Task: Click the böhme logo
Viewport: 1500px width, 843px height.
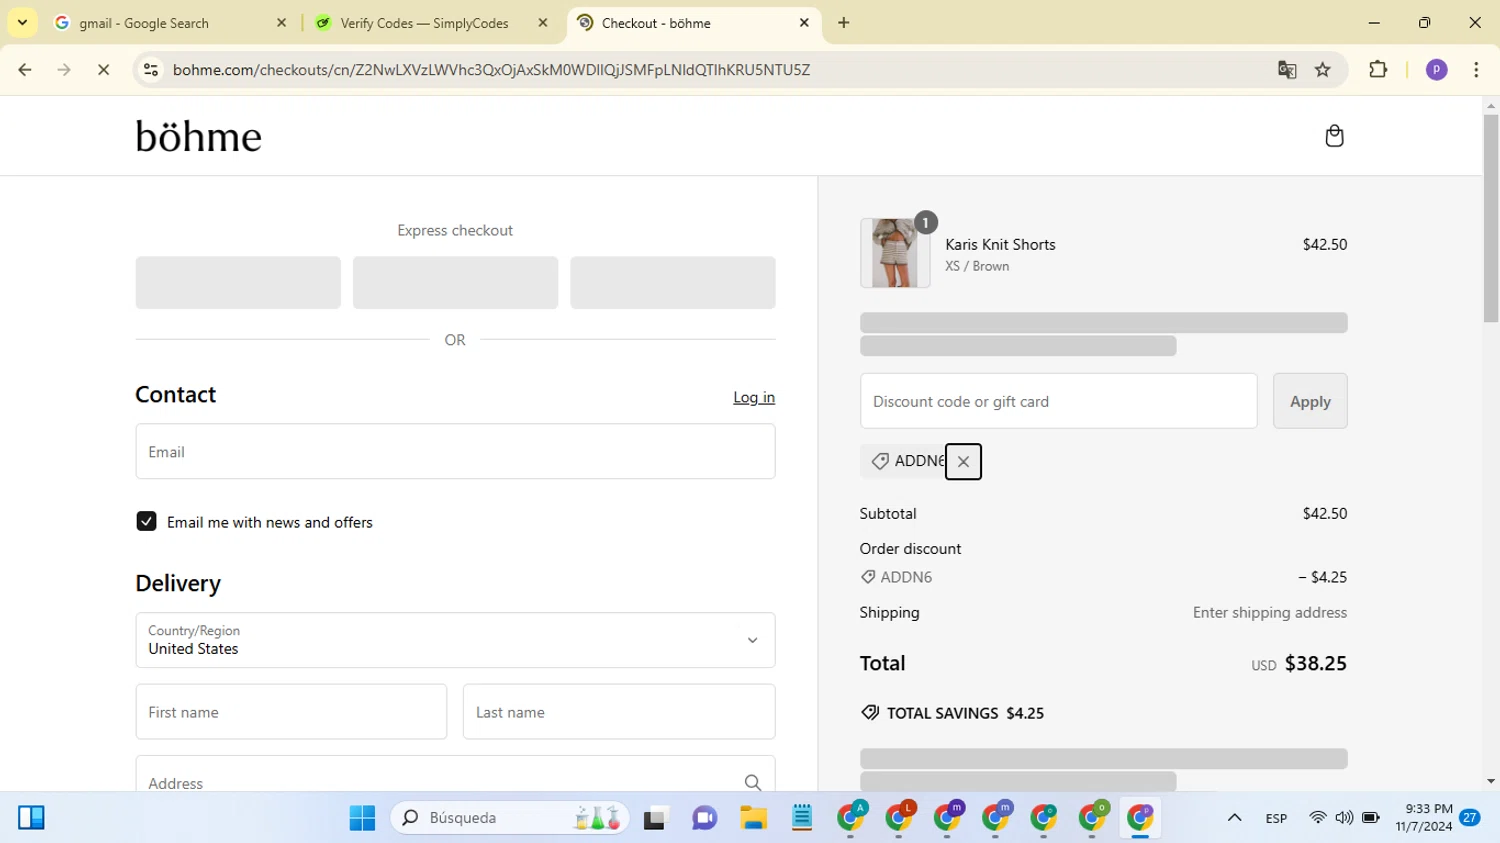Action: pos(198,136)
